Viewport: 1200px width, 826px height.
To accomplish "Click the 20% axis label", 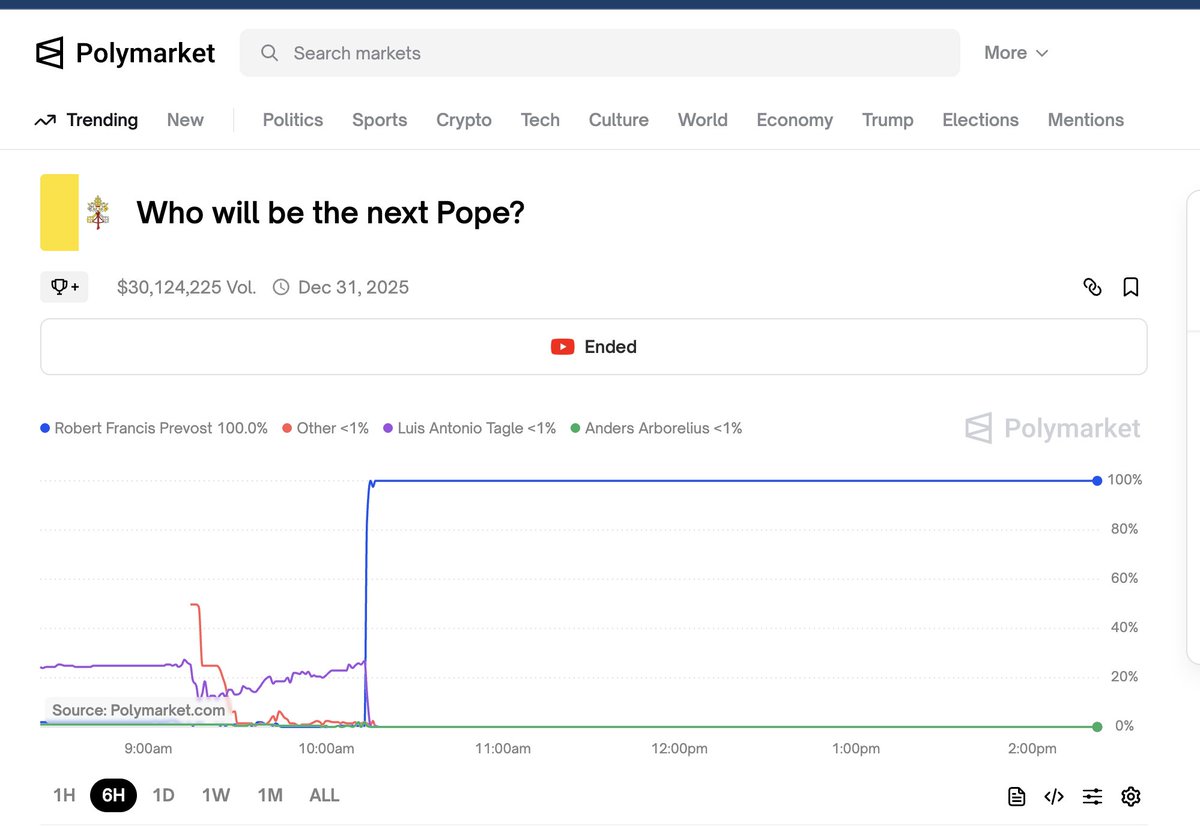I will [x=1124, y=676].
